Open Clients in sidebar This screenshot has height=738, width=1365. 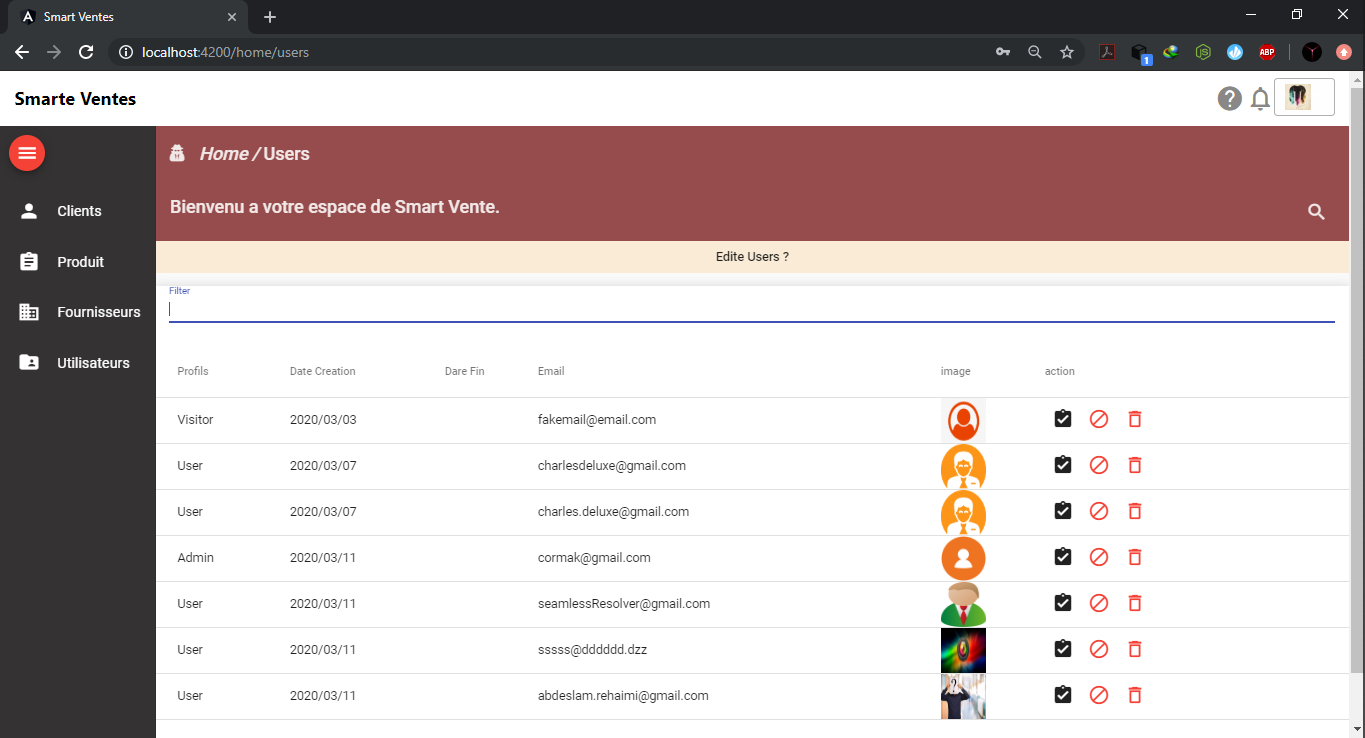tap(78, 211)
